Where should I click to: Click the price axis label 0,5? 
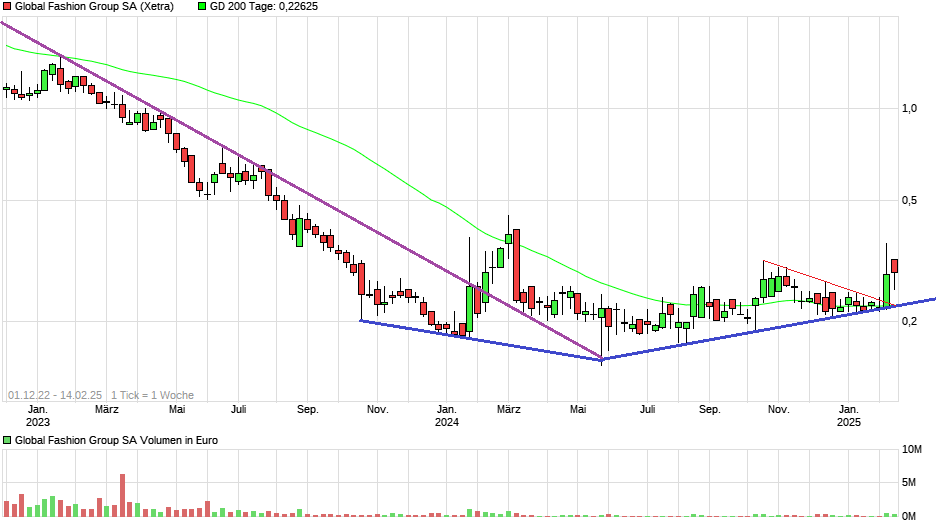909,201
